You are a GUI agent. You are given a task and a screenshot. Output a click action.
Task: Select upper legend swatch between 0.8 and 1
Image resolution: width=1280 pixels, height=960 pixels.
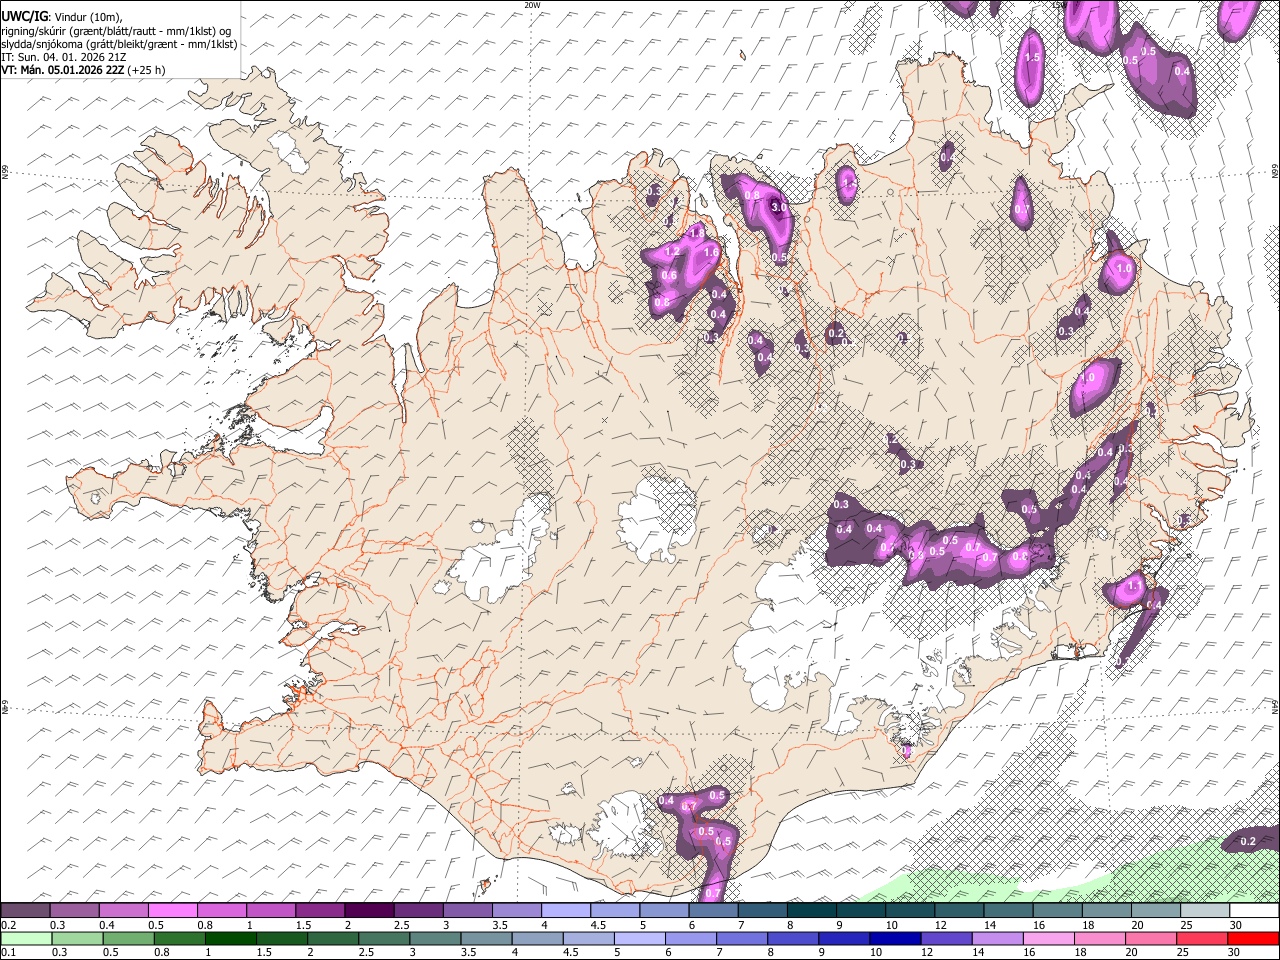click(x=222, y=911)
